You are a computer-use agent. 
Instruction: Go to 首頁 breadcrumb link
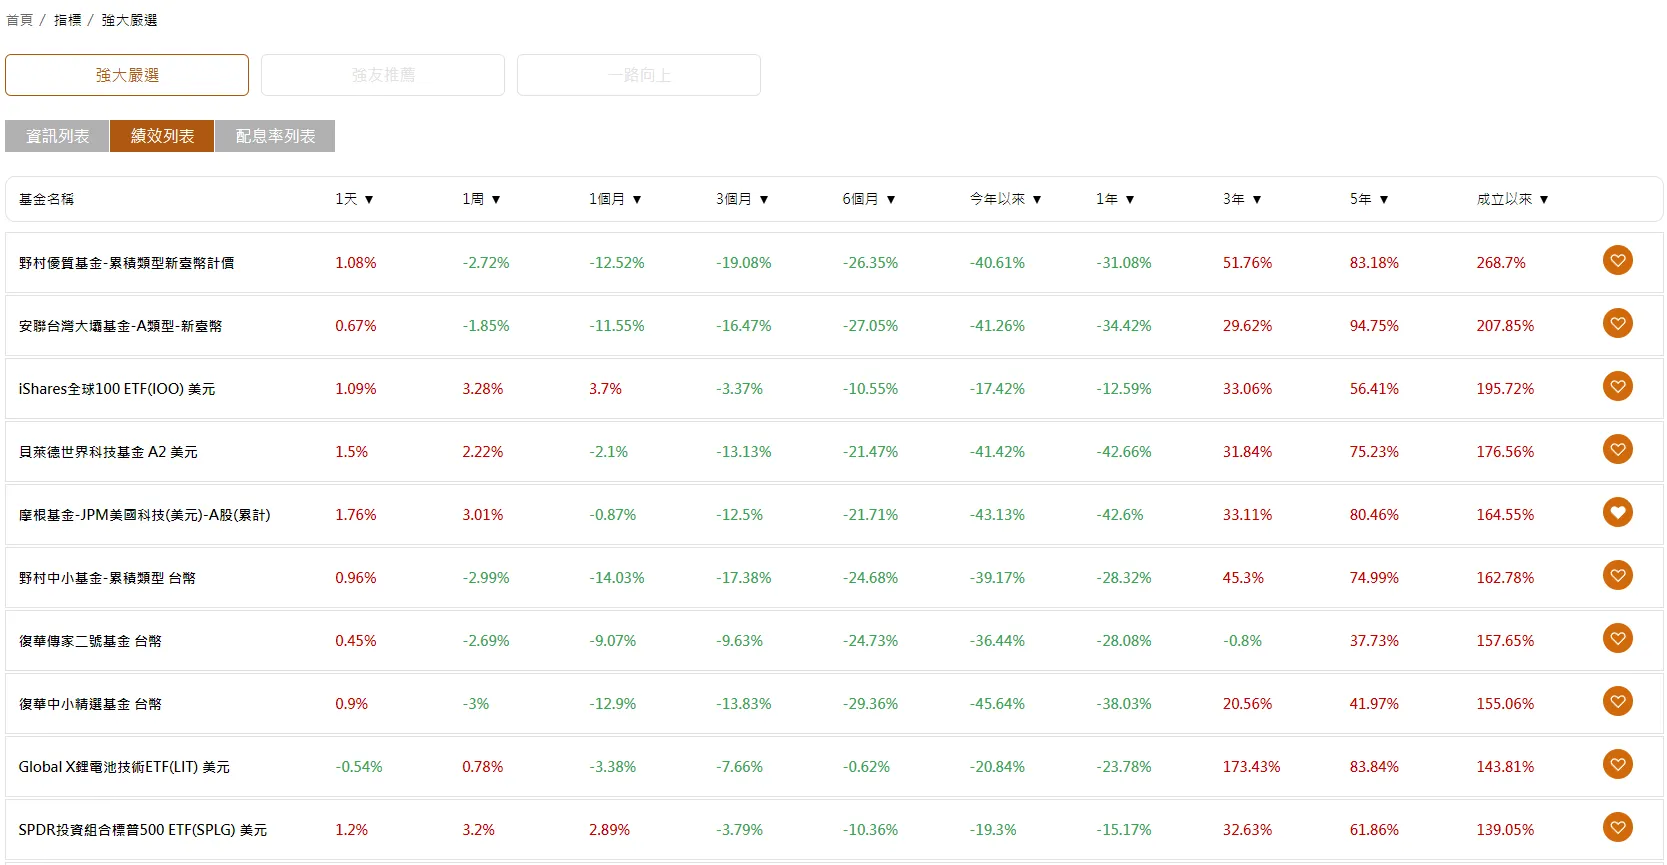tap(19, 20)
